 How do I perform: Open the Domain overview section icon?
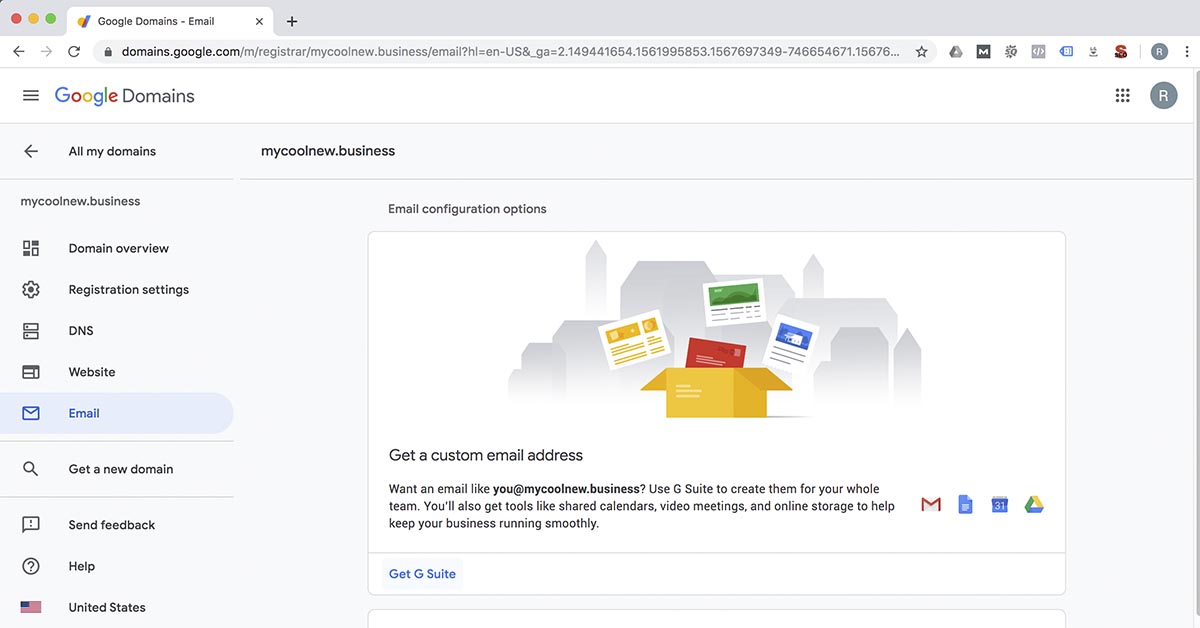coord(31,247)
